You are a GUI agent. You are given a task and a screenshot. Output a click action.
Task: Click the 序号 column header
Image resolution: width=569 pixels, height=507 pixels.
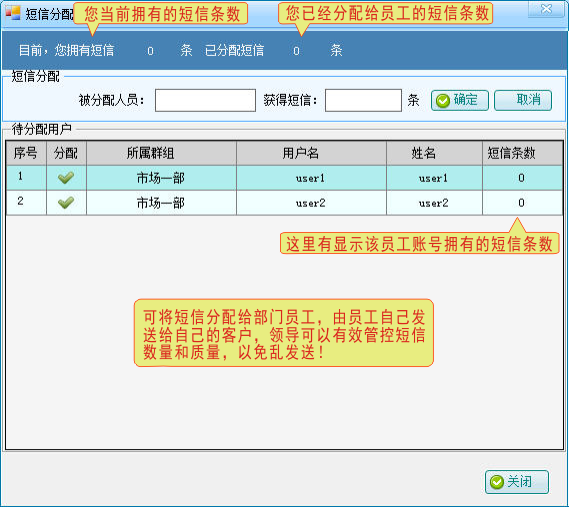26,153
